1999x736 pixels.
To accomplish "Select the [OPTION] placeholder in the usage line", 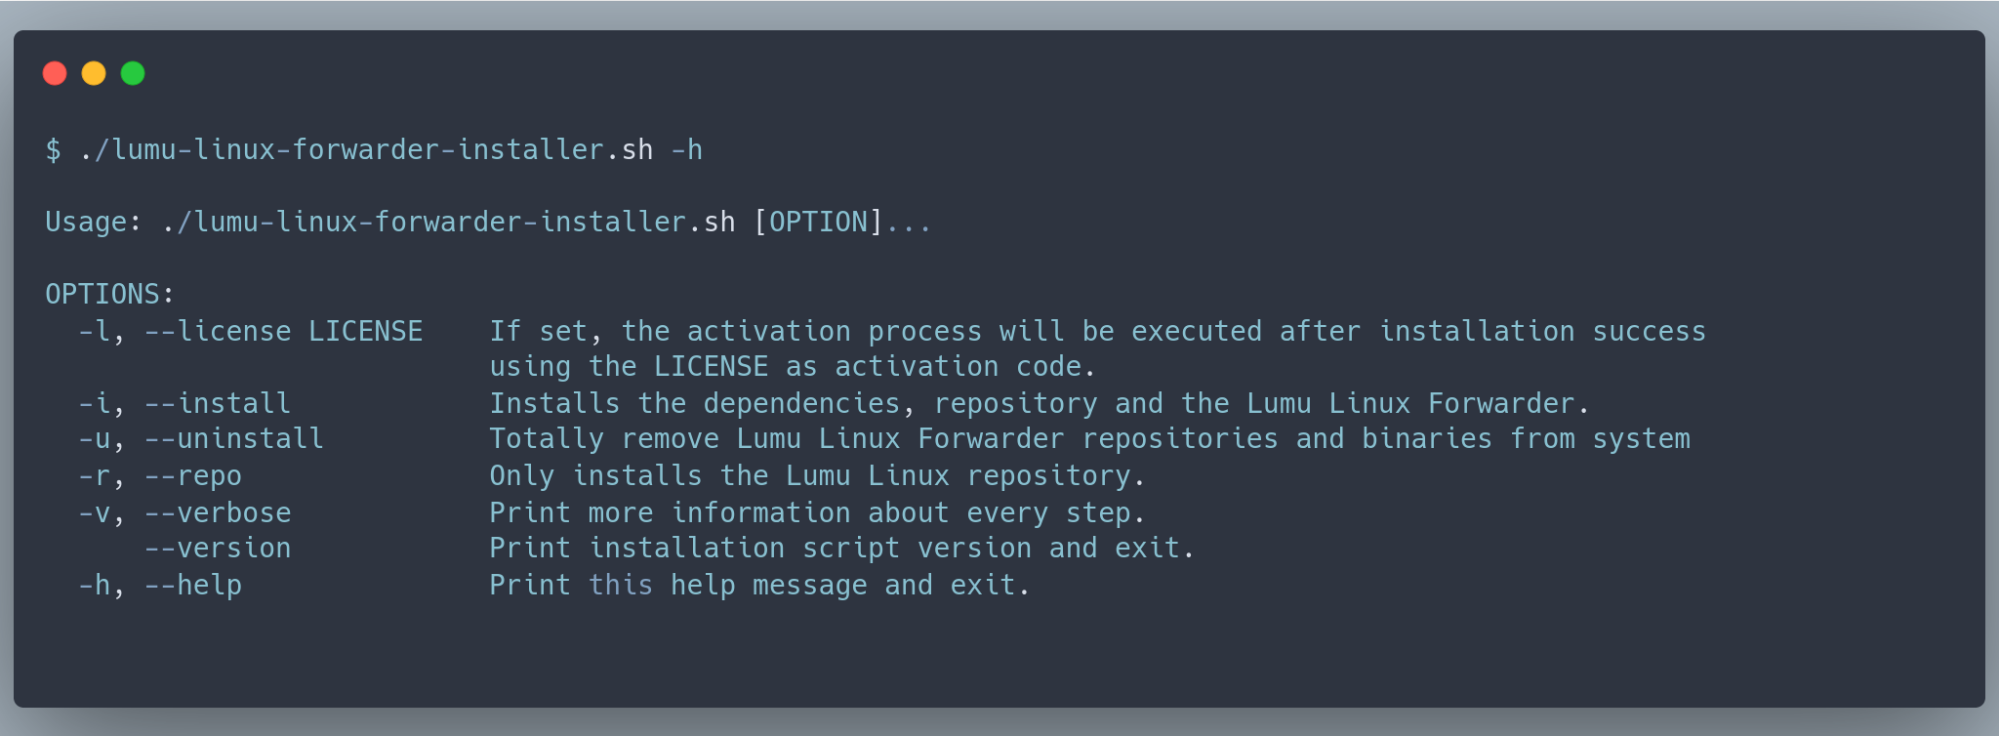I will point(818,222).
